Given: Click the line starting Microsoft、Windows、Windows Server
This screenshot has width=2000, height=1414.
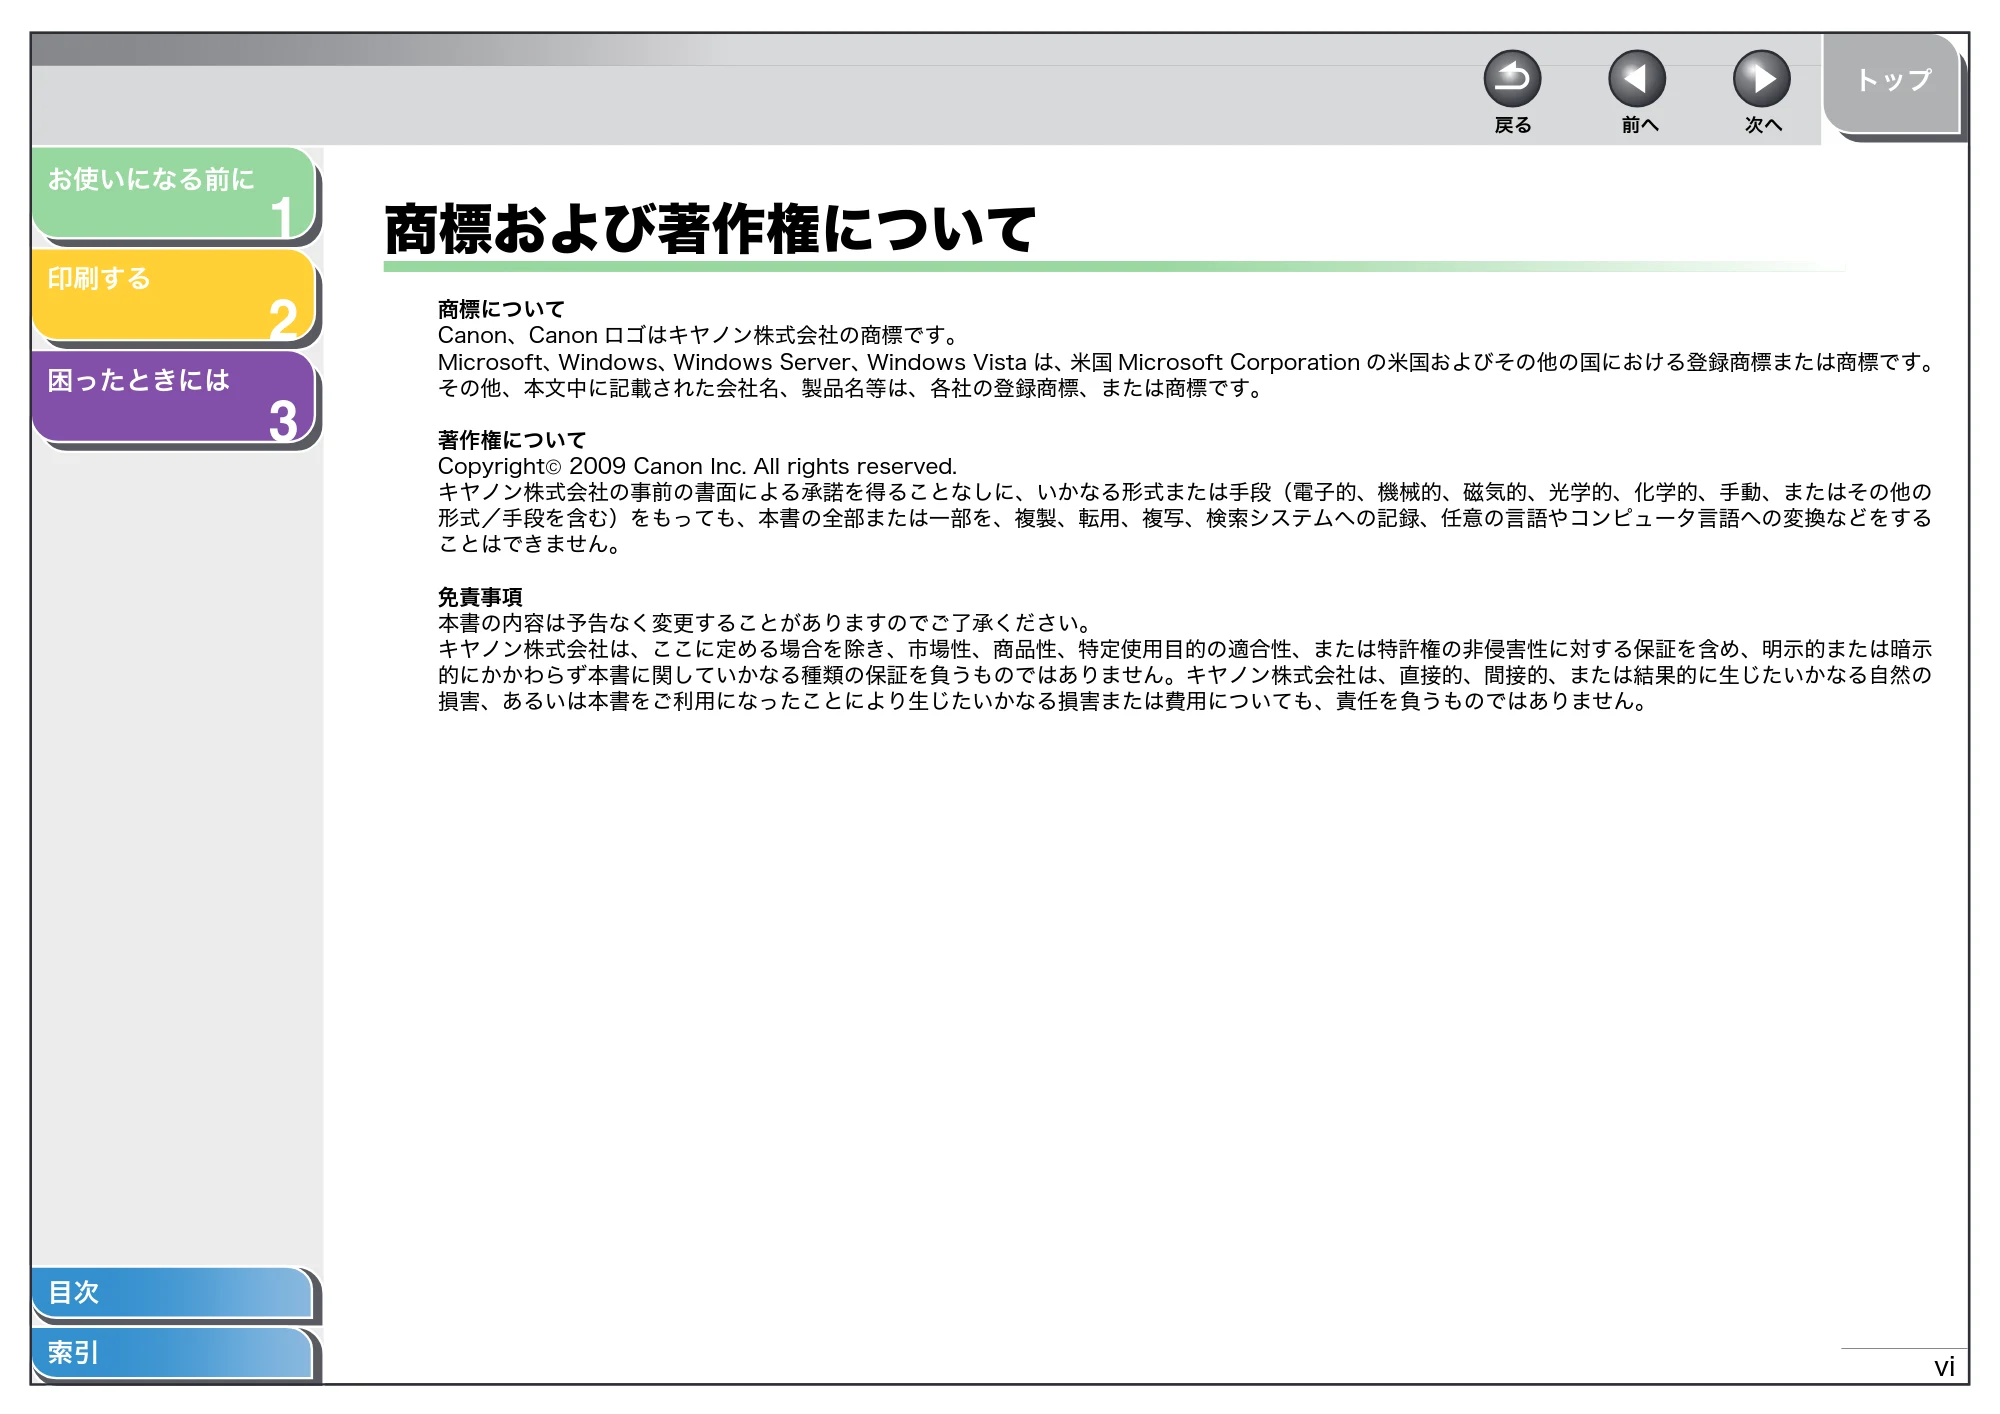Looking at the screenshot, I should click(1188, 362).
